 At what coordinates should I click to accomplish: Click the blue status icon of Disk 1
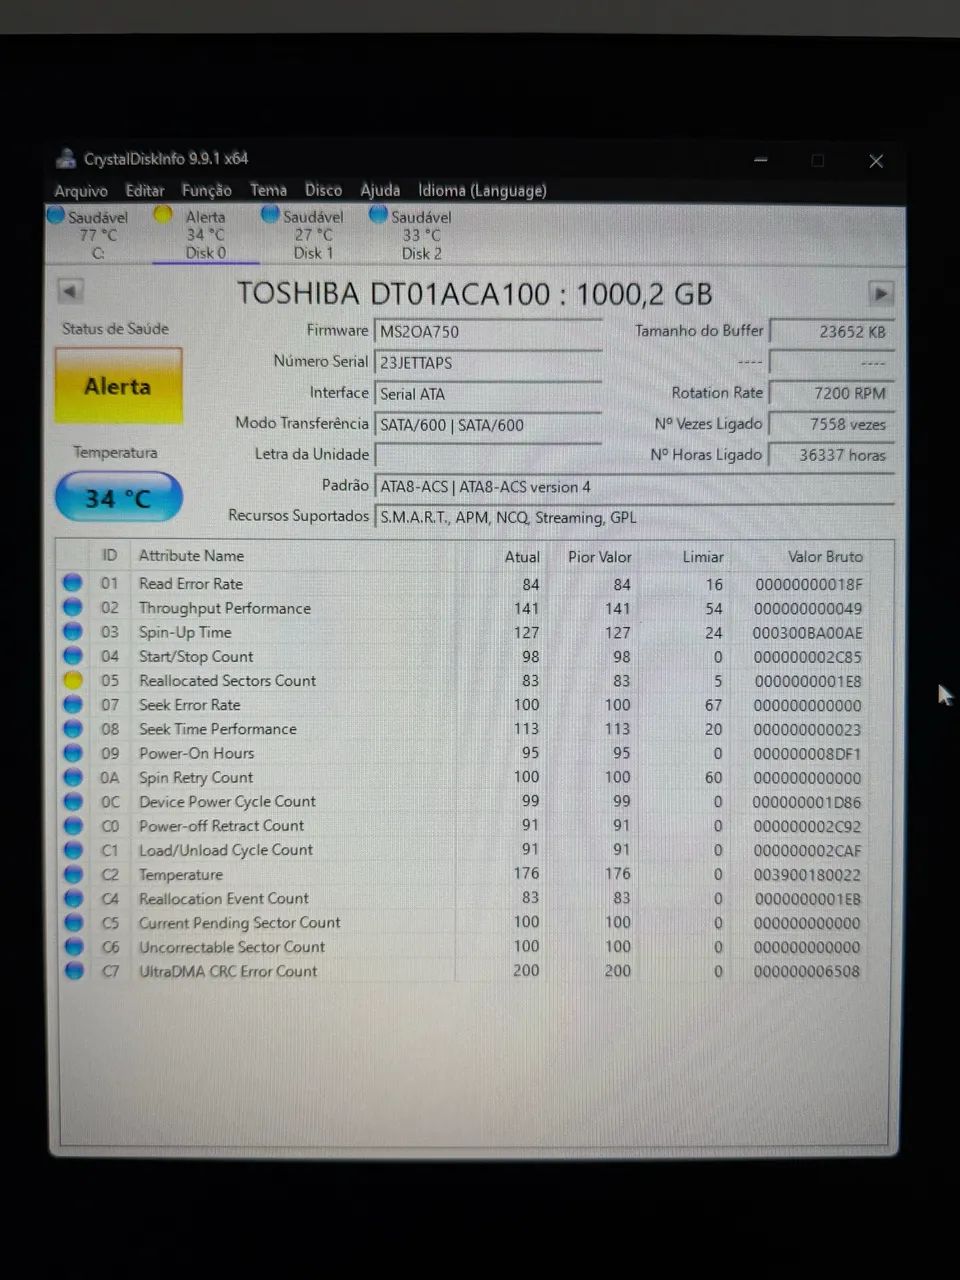tap(270, 214)
